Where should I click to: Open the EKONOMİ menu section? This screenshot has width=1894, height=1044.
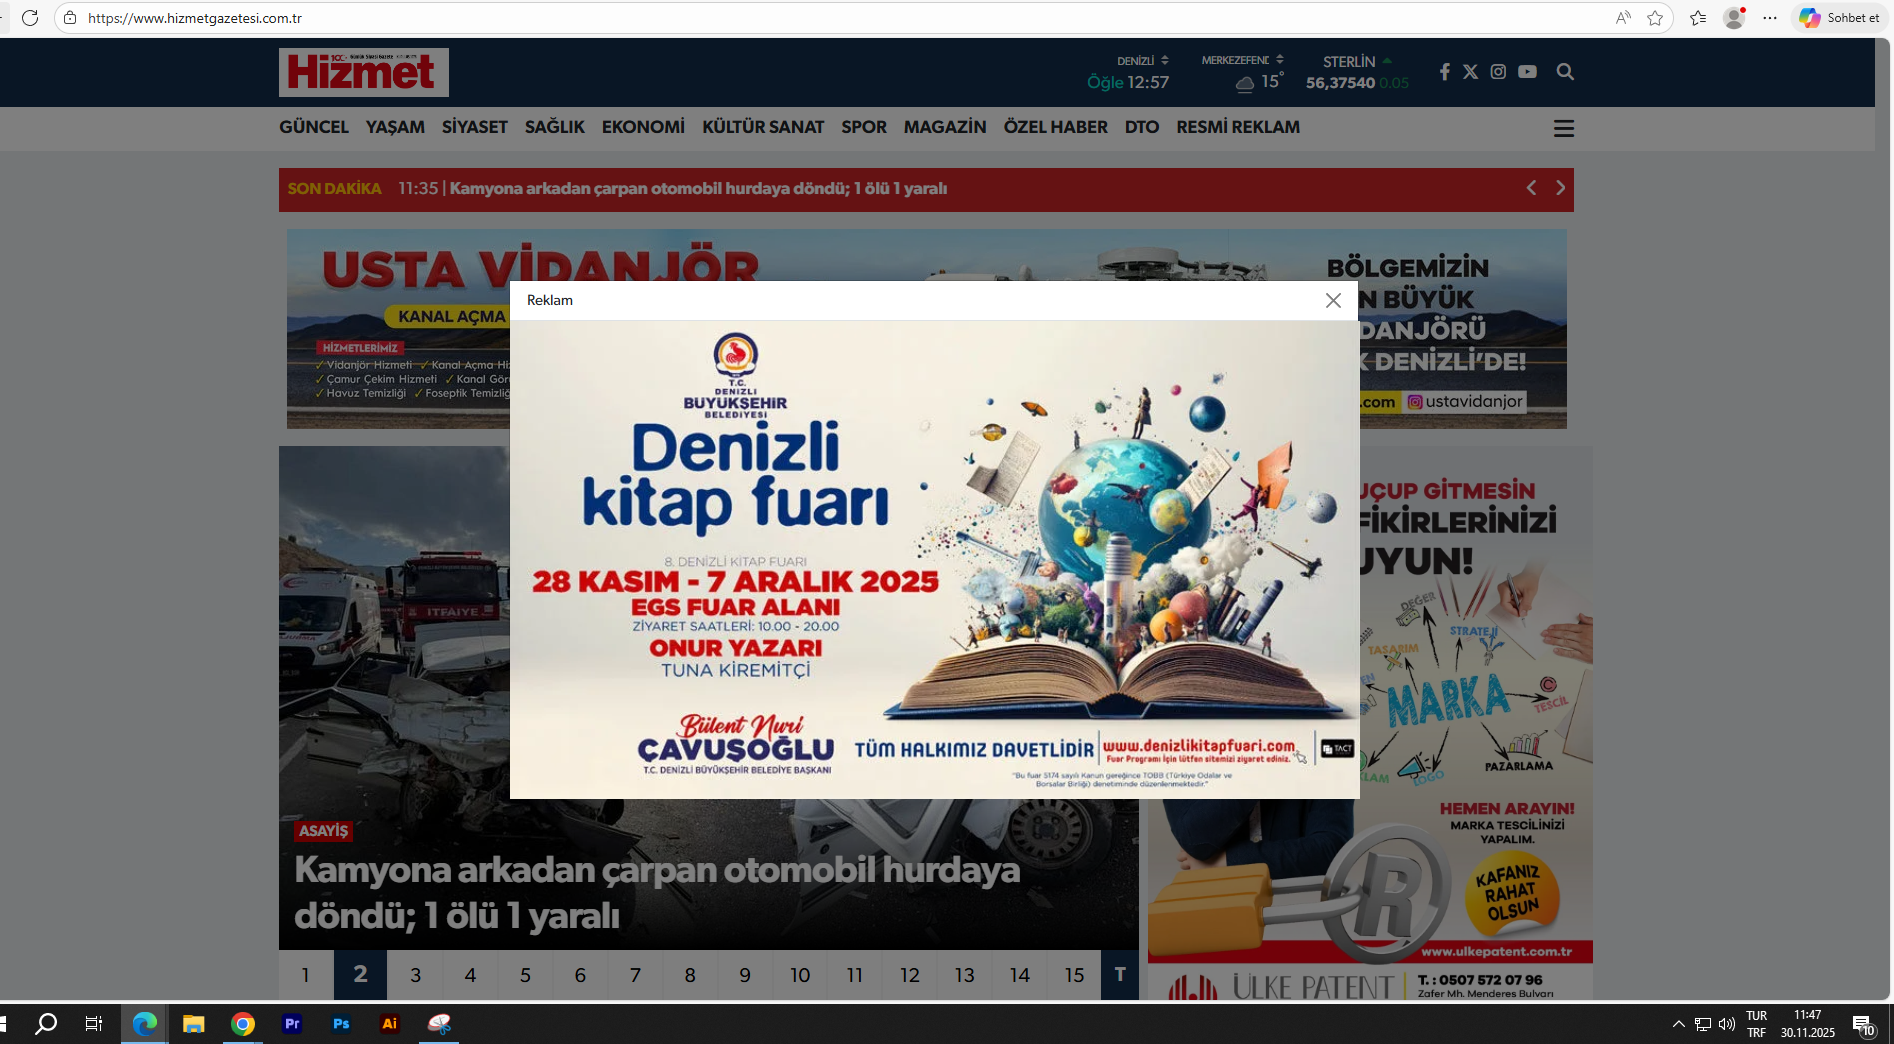pos(643,128)
